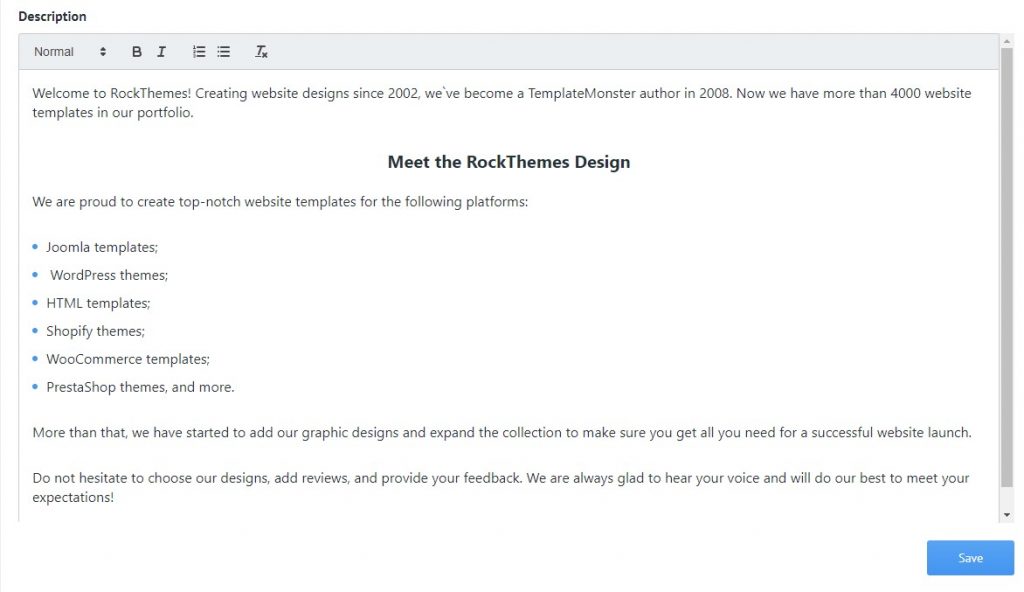Place cursor in 'Meet the RockThemes Design' heading

508,162
